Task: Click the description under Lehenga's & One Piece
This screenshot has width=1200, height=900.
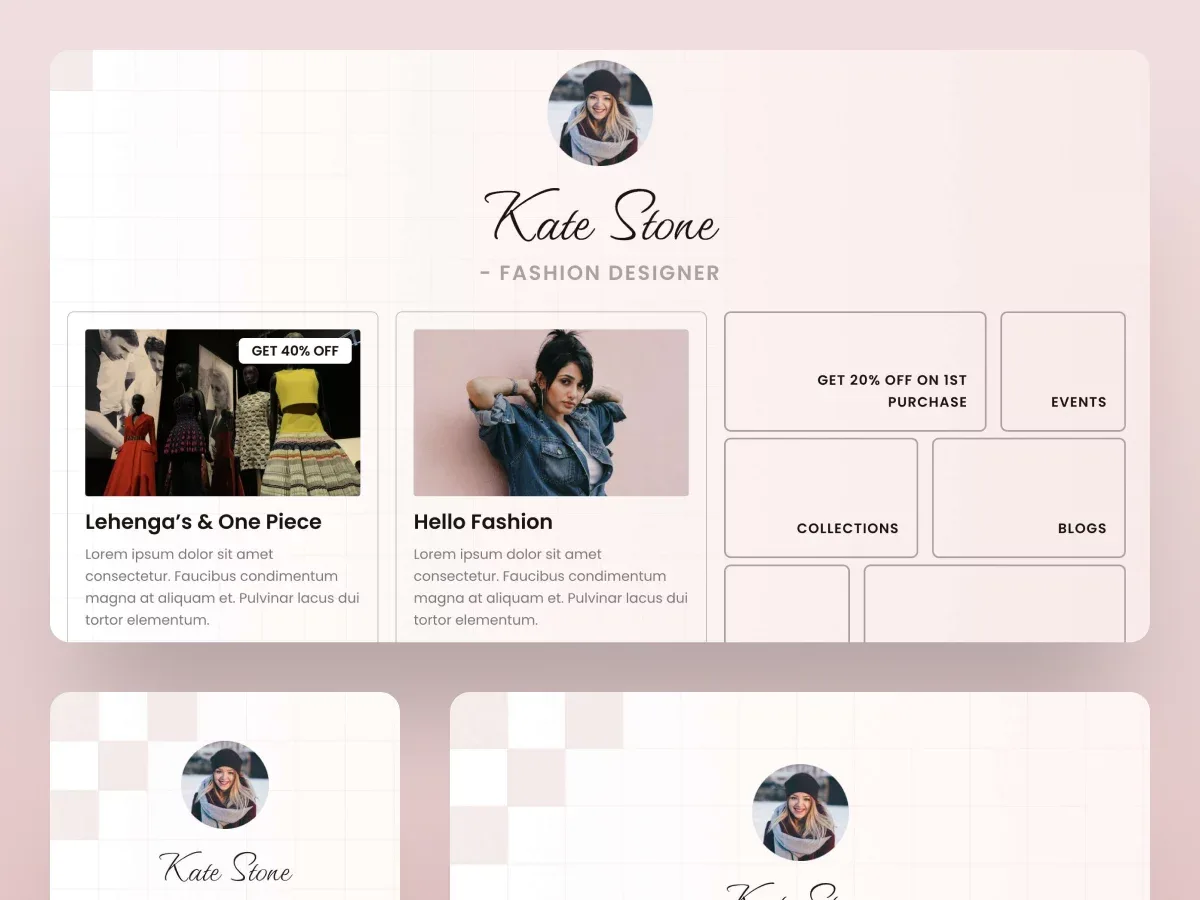Action: click(x=222, y=587)
